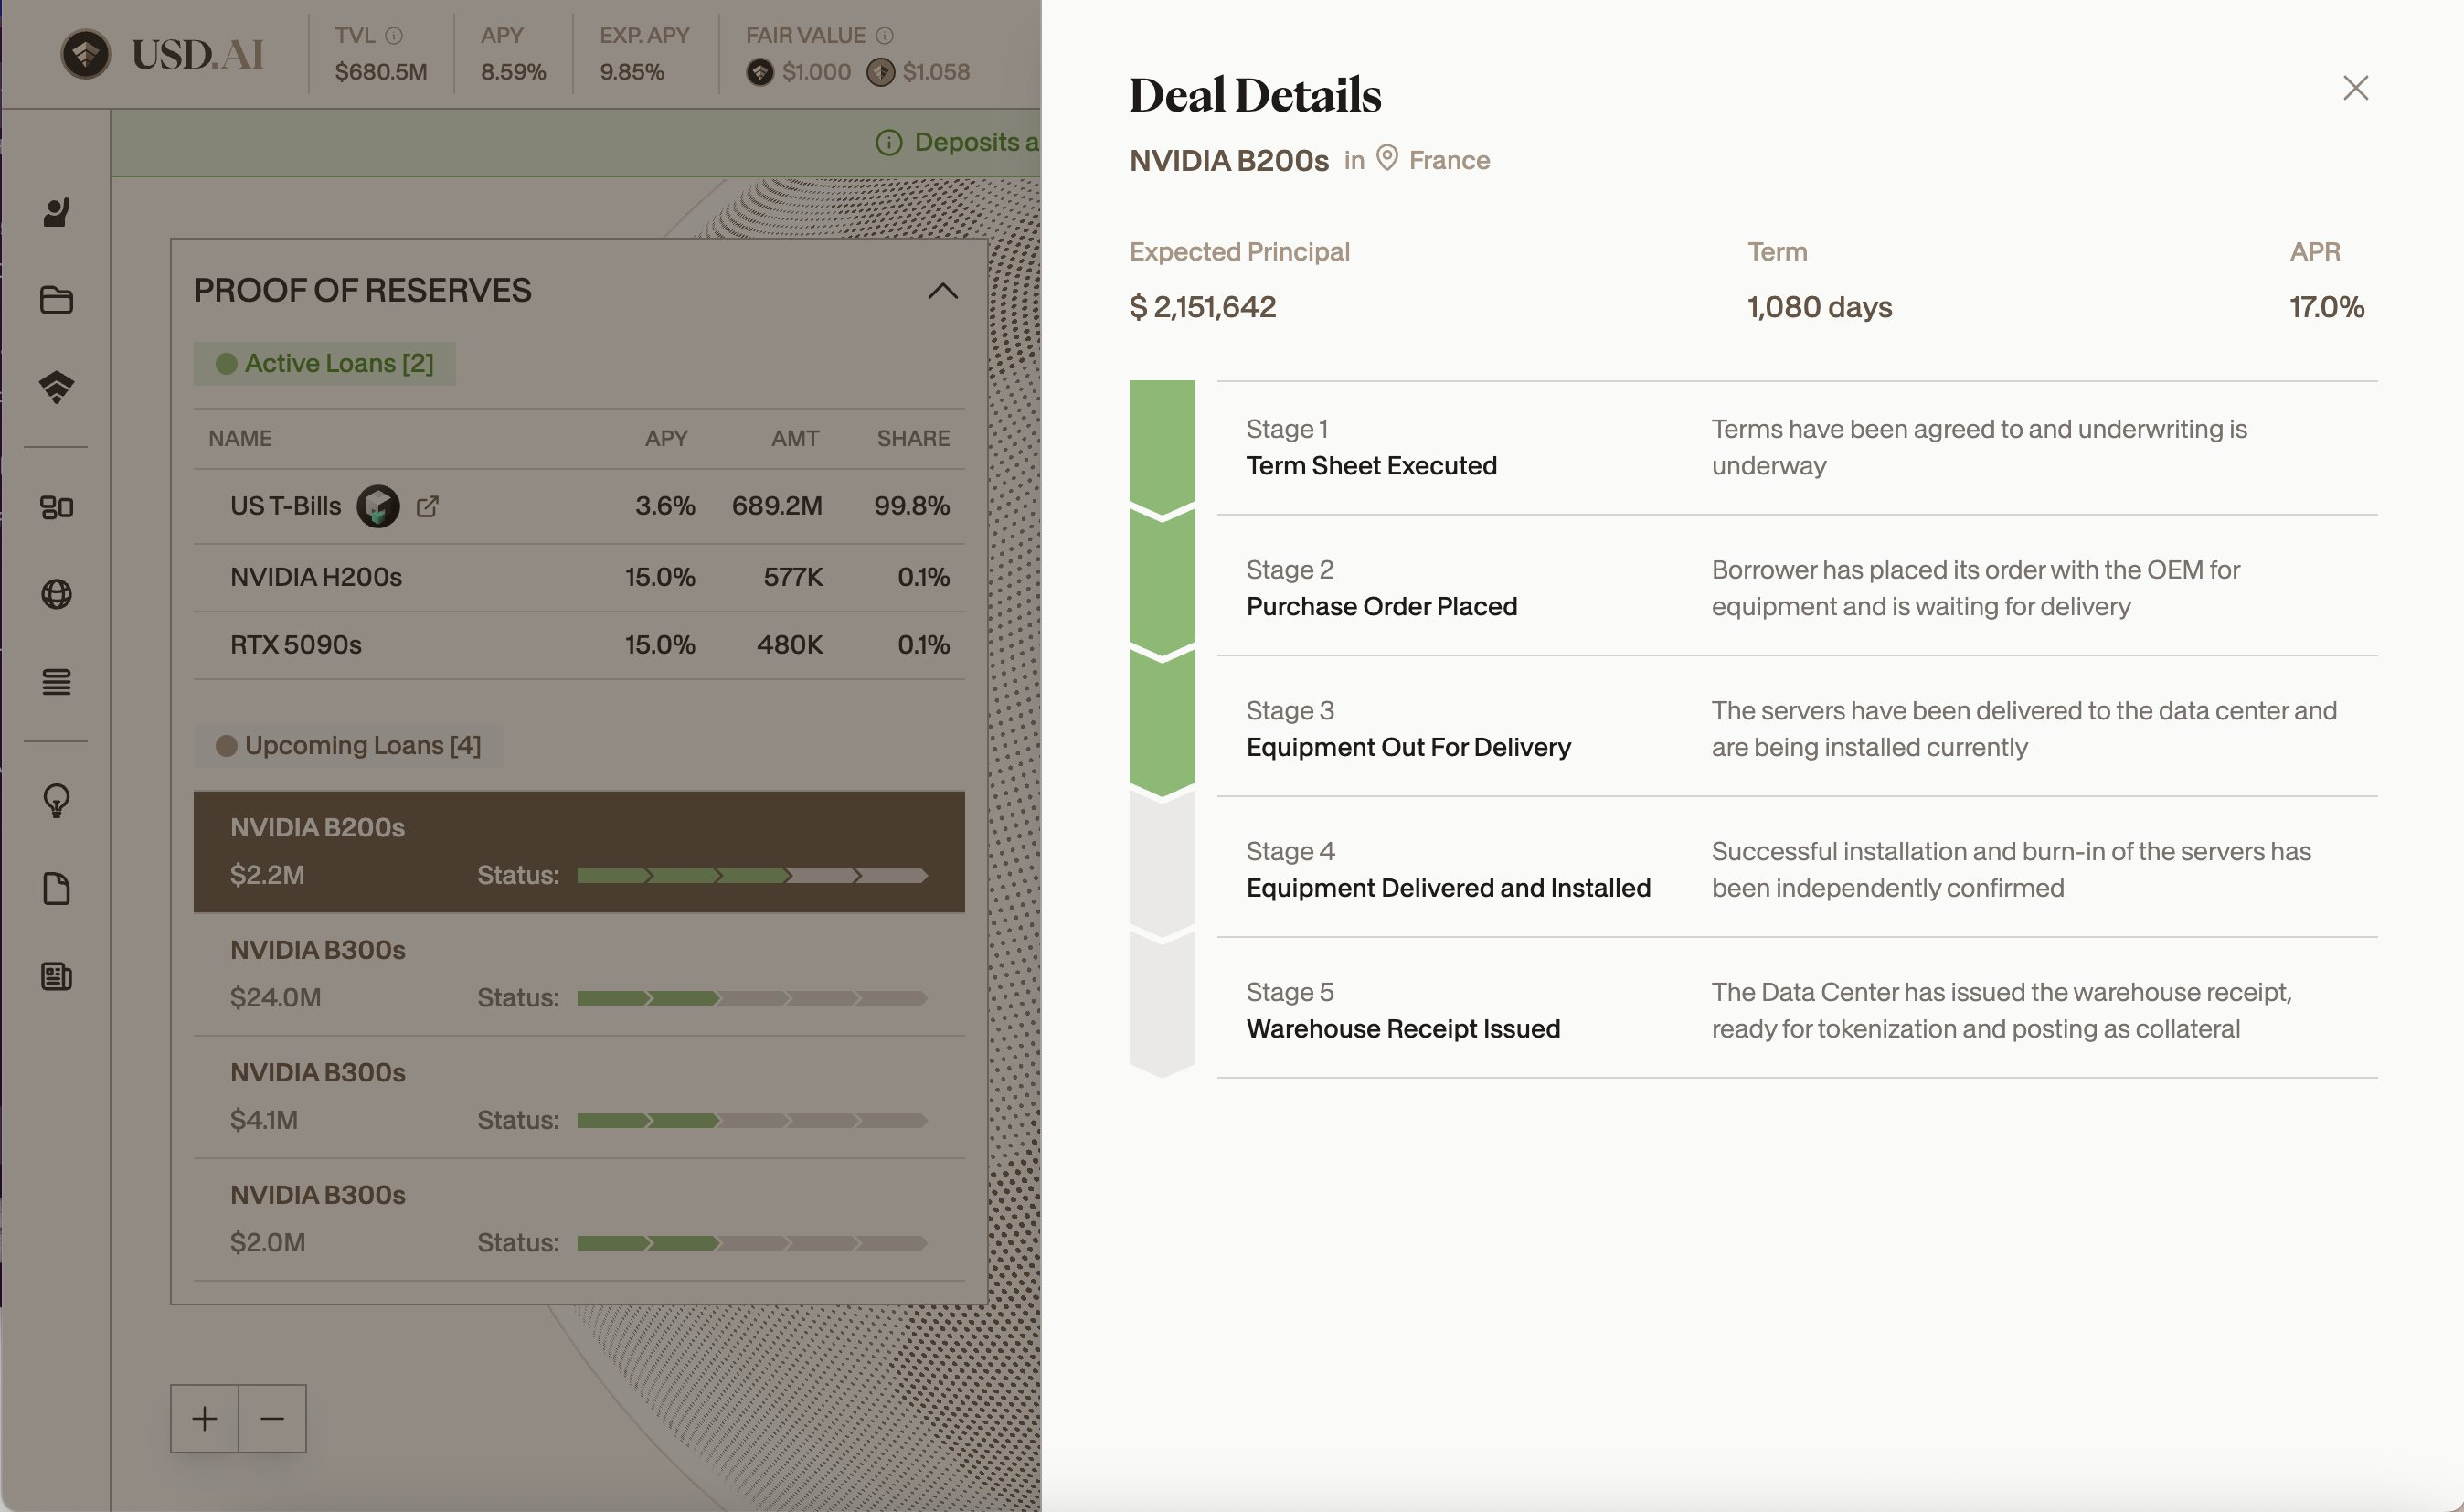This screenshot has width=2464, height=1512.
Task: Close the Deal Details panel
Action: 2355,88
